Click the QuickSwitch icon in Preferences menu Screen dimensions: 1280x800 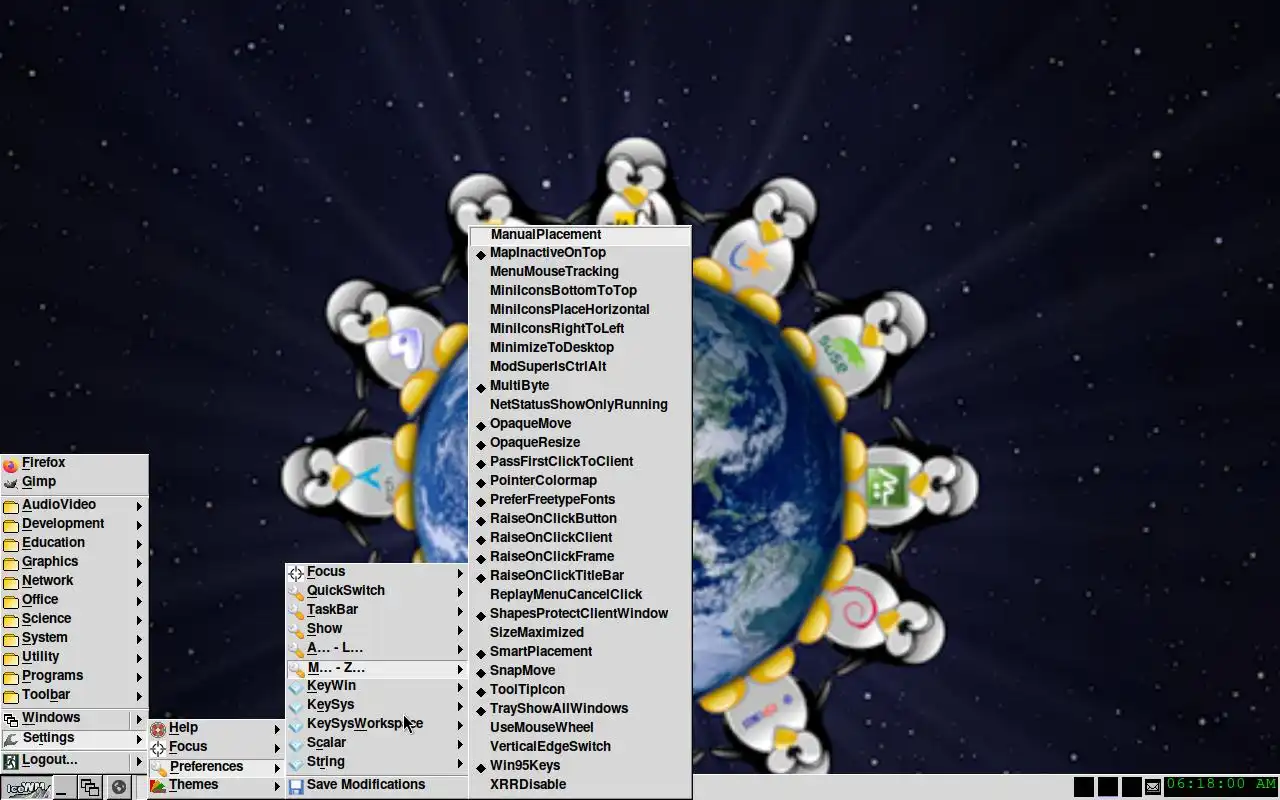pyautogui.click(x=296, y=592)
